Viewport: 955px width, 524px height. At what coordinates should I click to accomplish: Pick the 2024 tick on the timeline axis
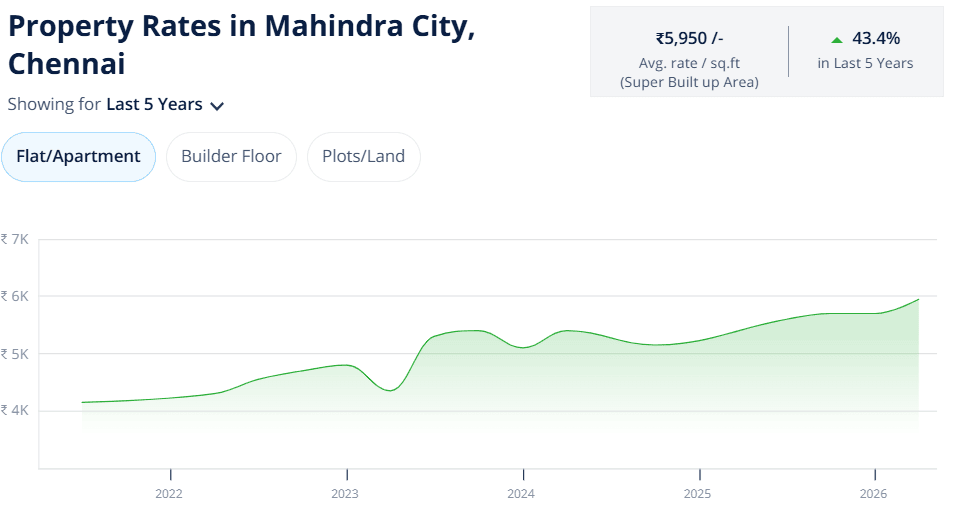[521, 494]
